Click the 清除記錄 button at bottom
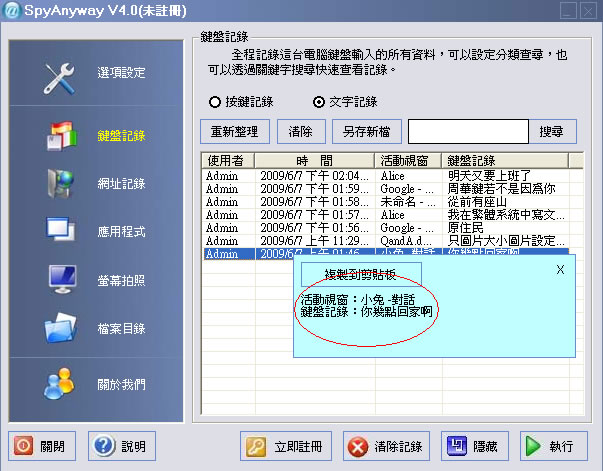Screen dimensions: 603x471 pyautogui.click(x=386, y=446)
